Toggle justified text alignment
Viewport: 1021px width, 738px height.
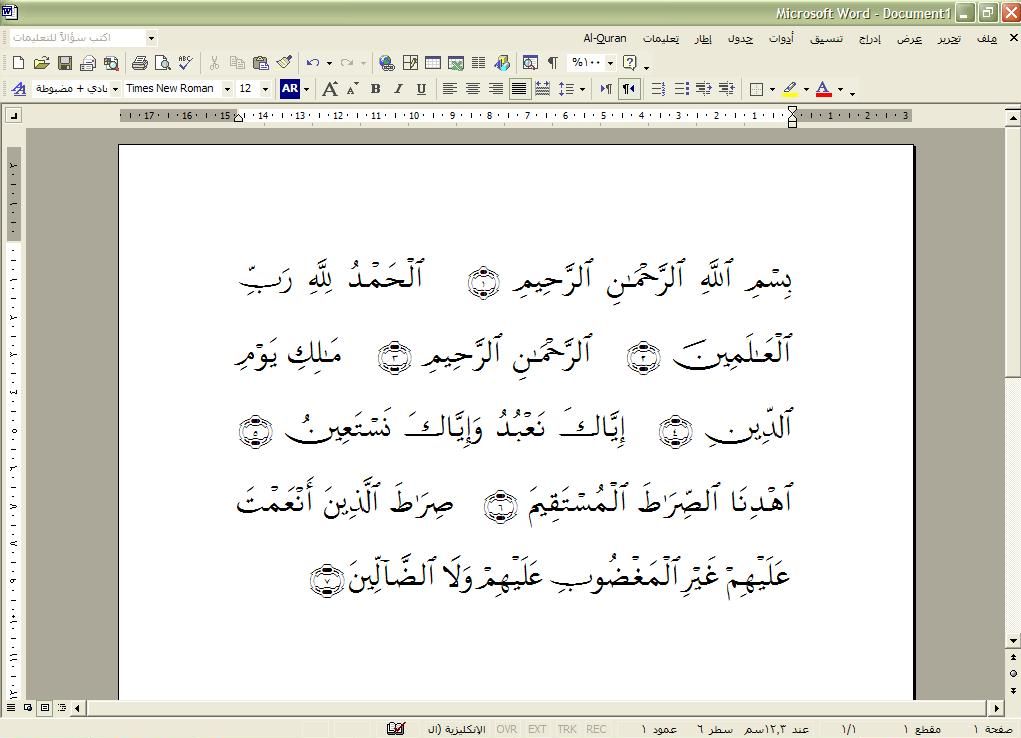point(519,89)
